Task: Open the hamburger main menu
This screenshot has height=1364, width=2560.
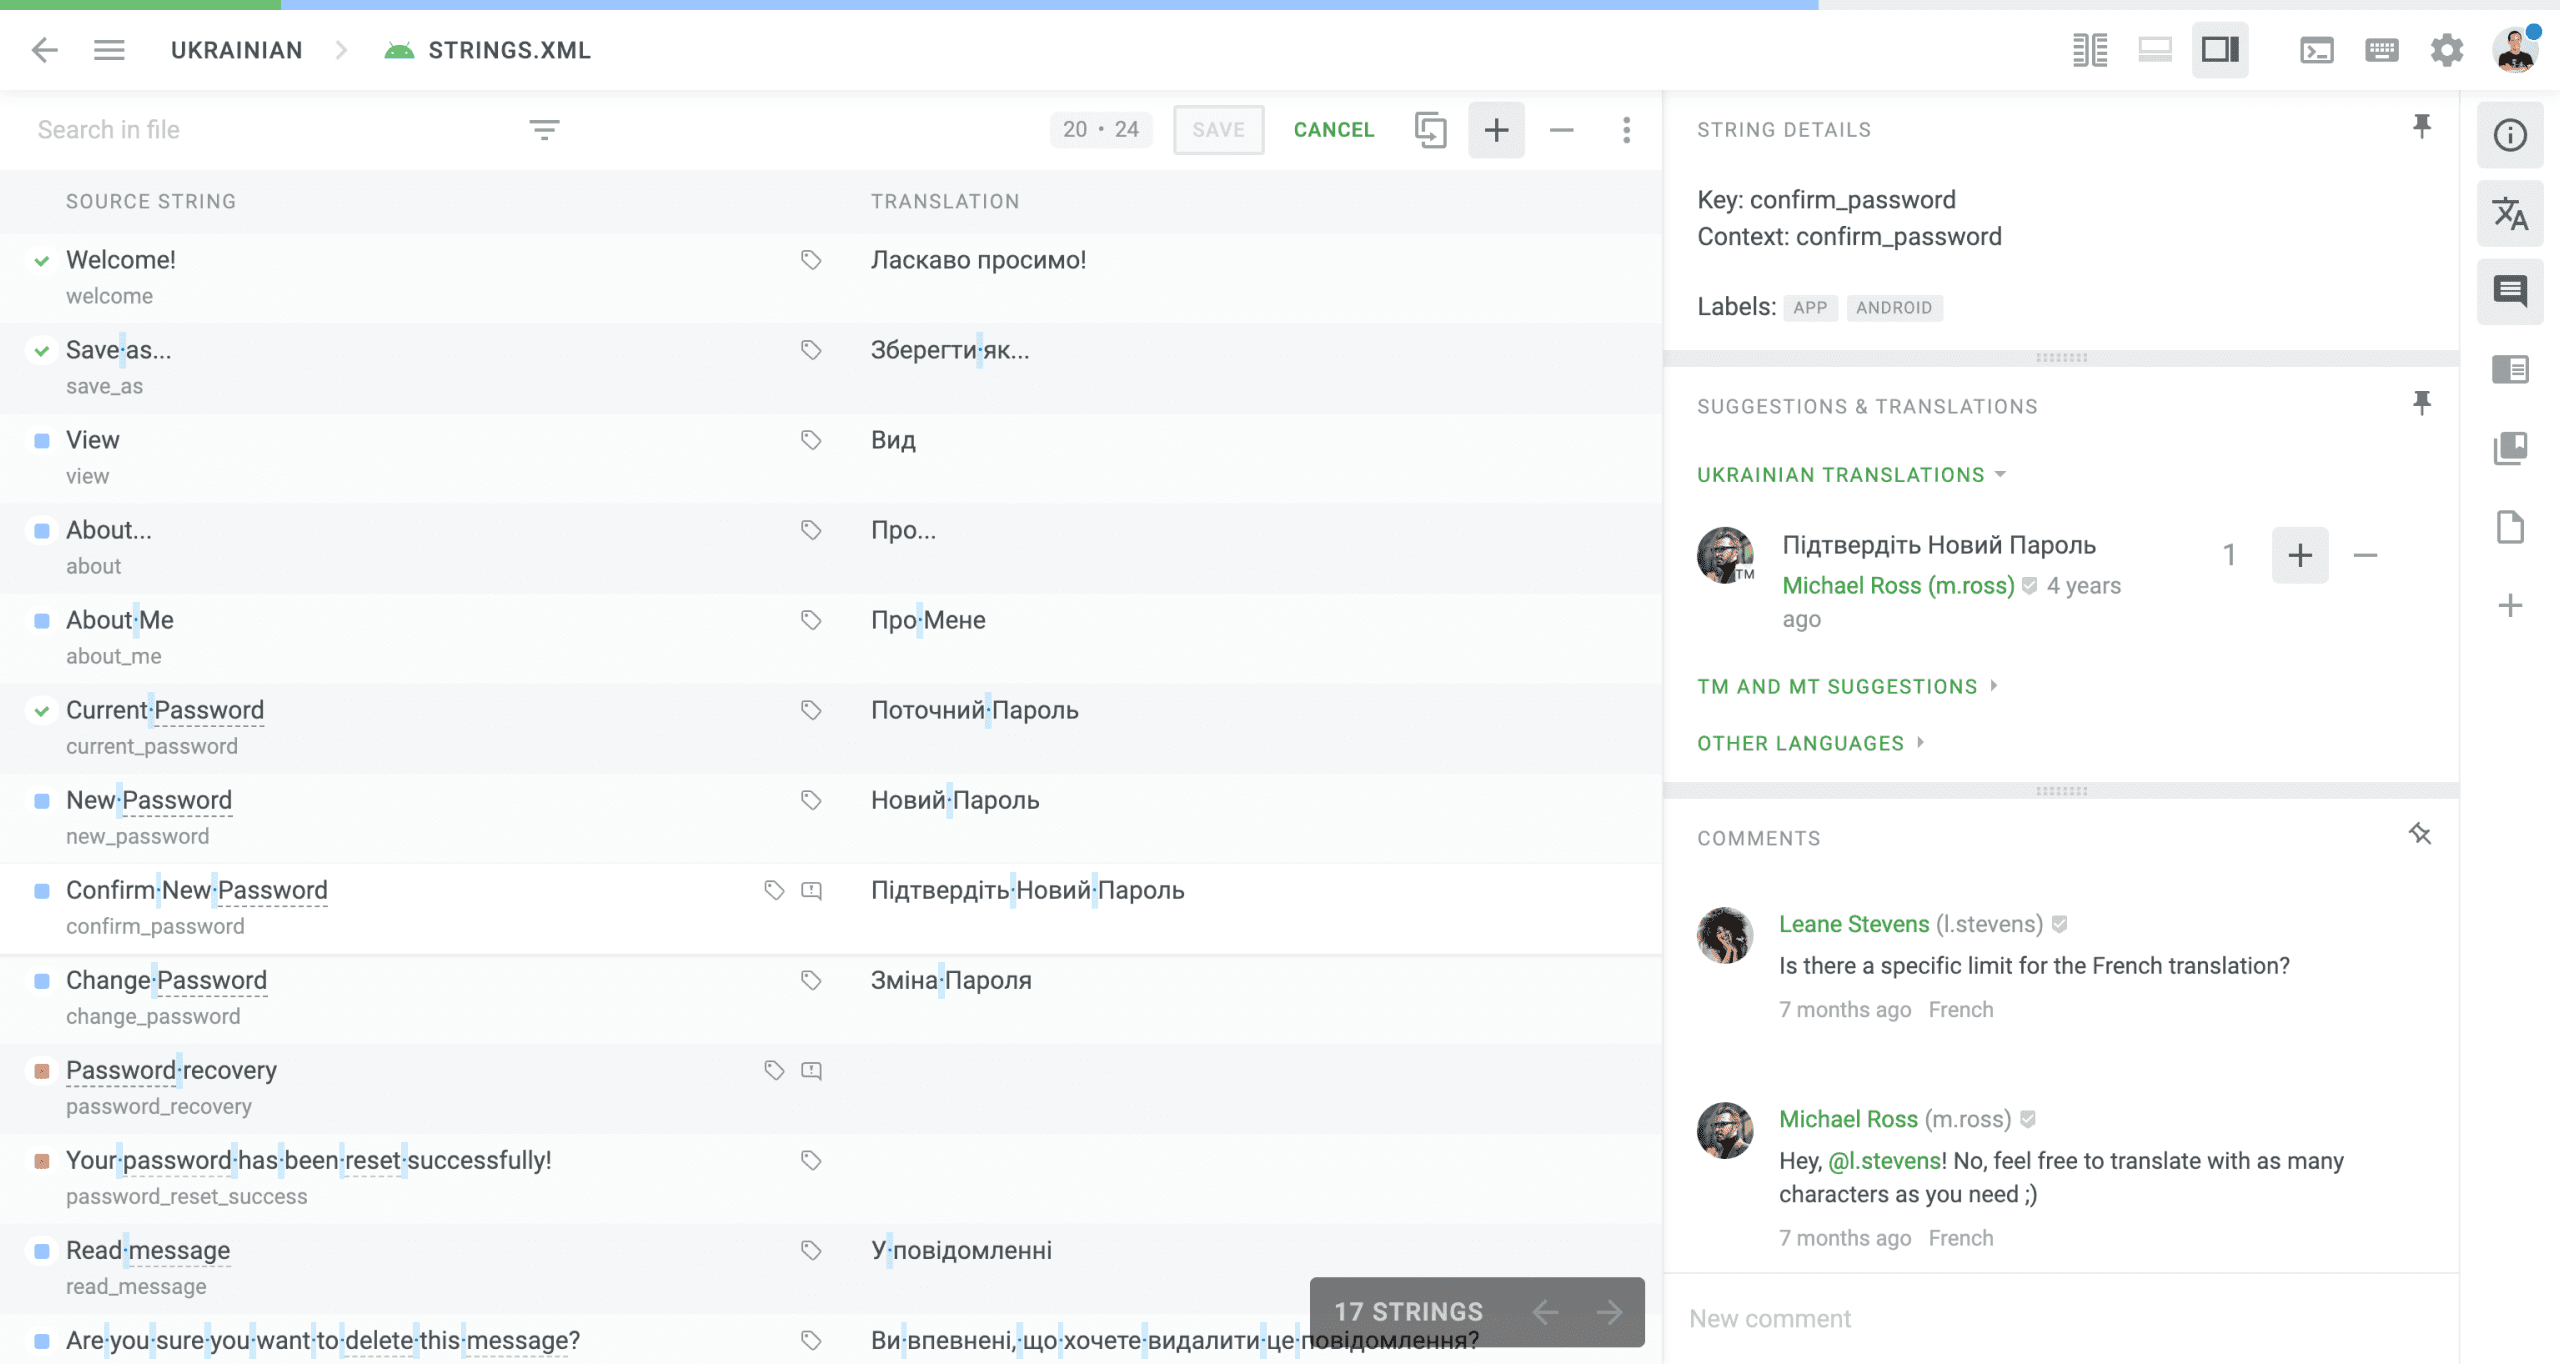Action: click(x=109, y=50)
